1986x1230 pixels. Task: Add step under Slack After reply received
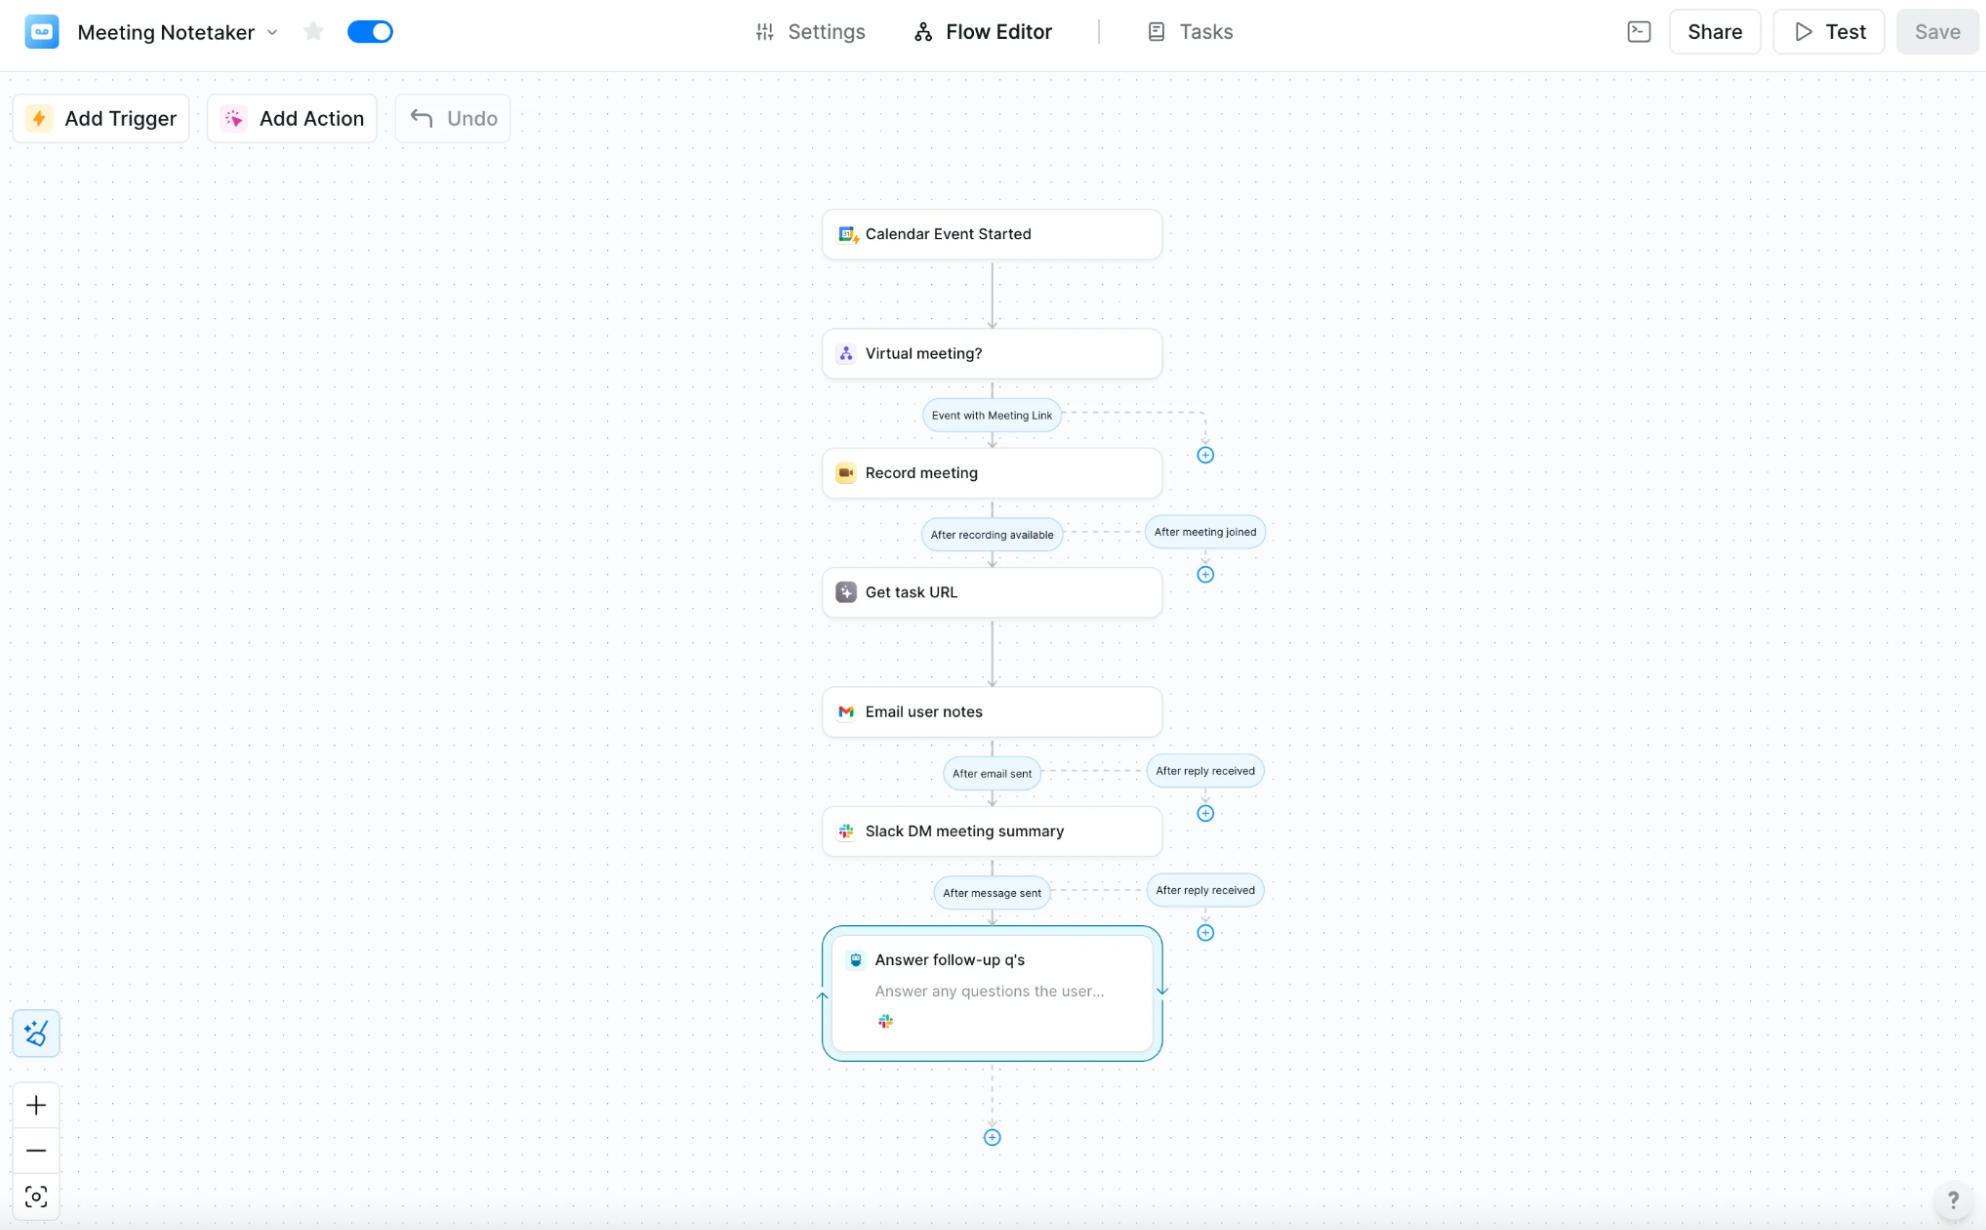point(1205,933)
